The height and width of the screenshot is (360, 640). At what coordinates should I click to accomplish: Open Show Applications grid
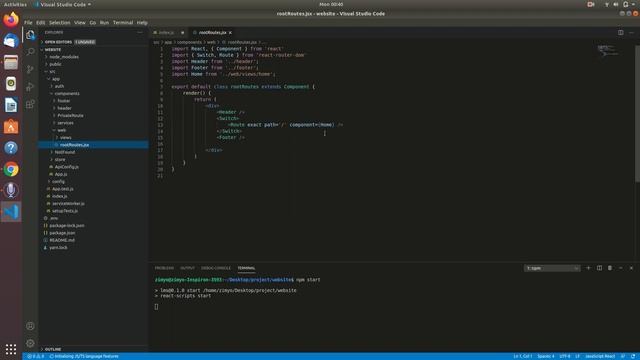point(11,349)
